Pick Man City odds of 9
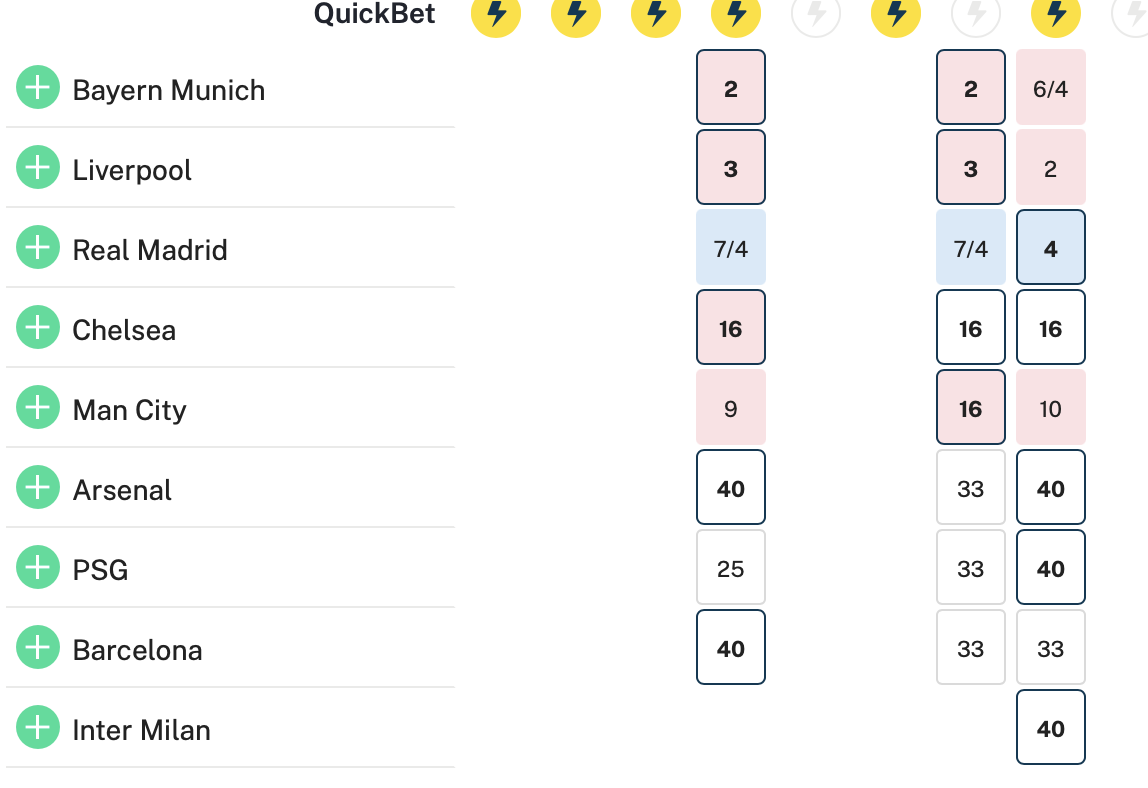The image size is (1148, 788). click(x=731, y=407)
